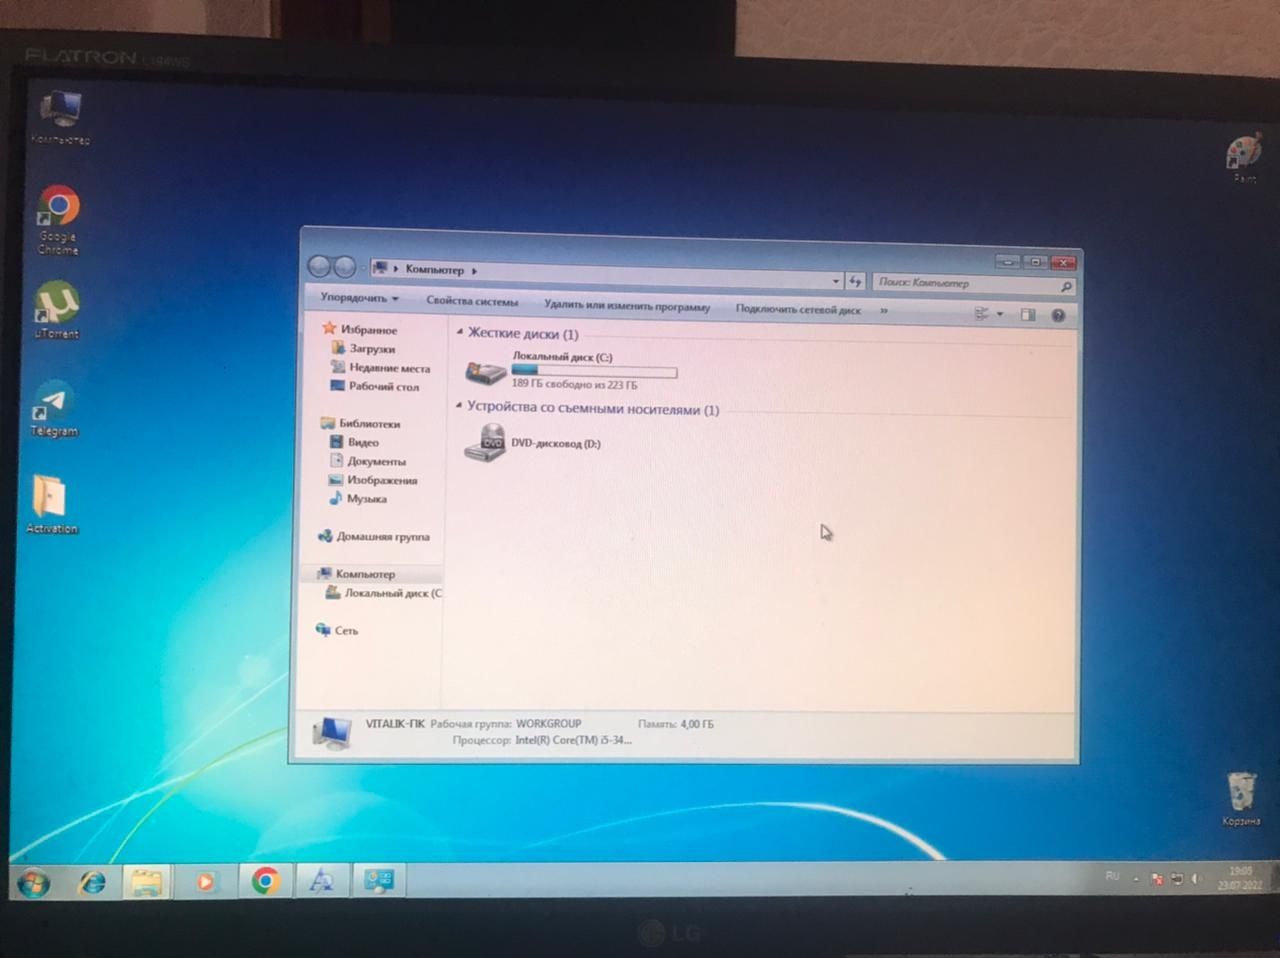Select the Explorer folder taskbar button
1280x958 pixels.
pos(148,881)
